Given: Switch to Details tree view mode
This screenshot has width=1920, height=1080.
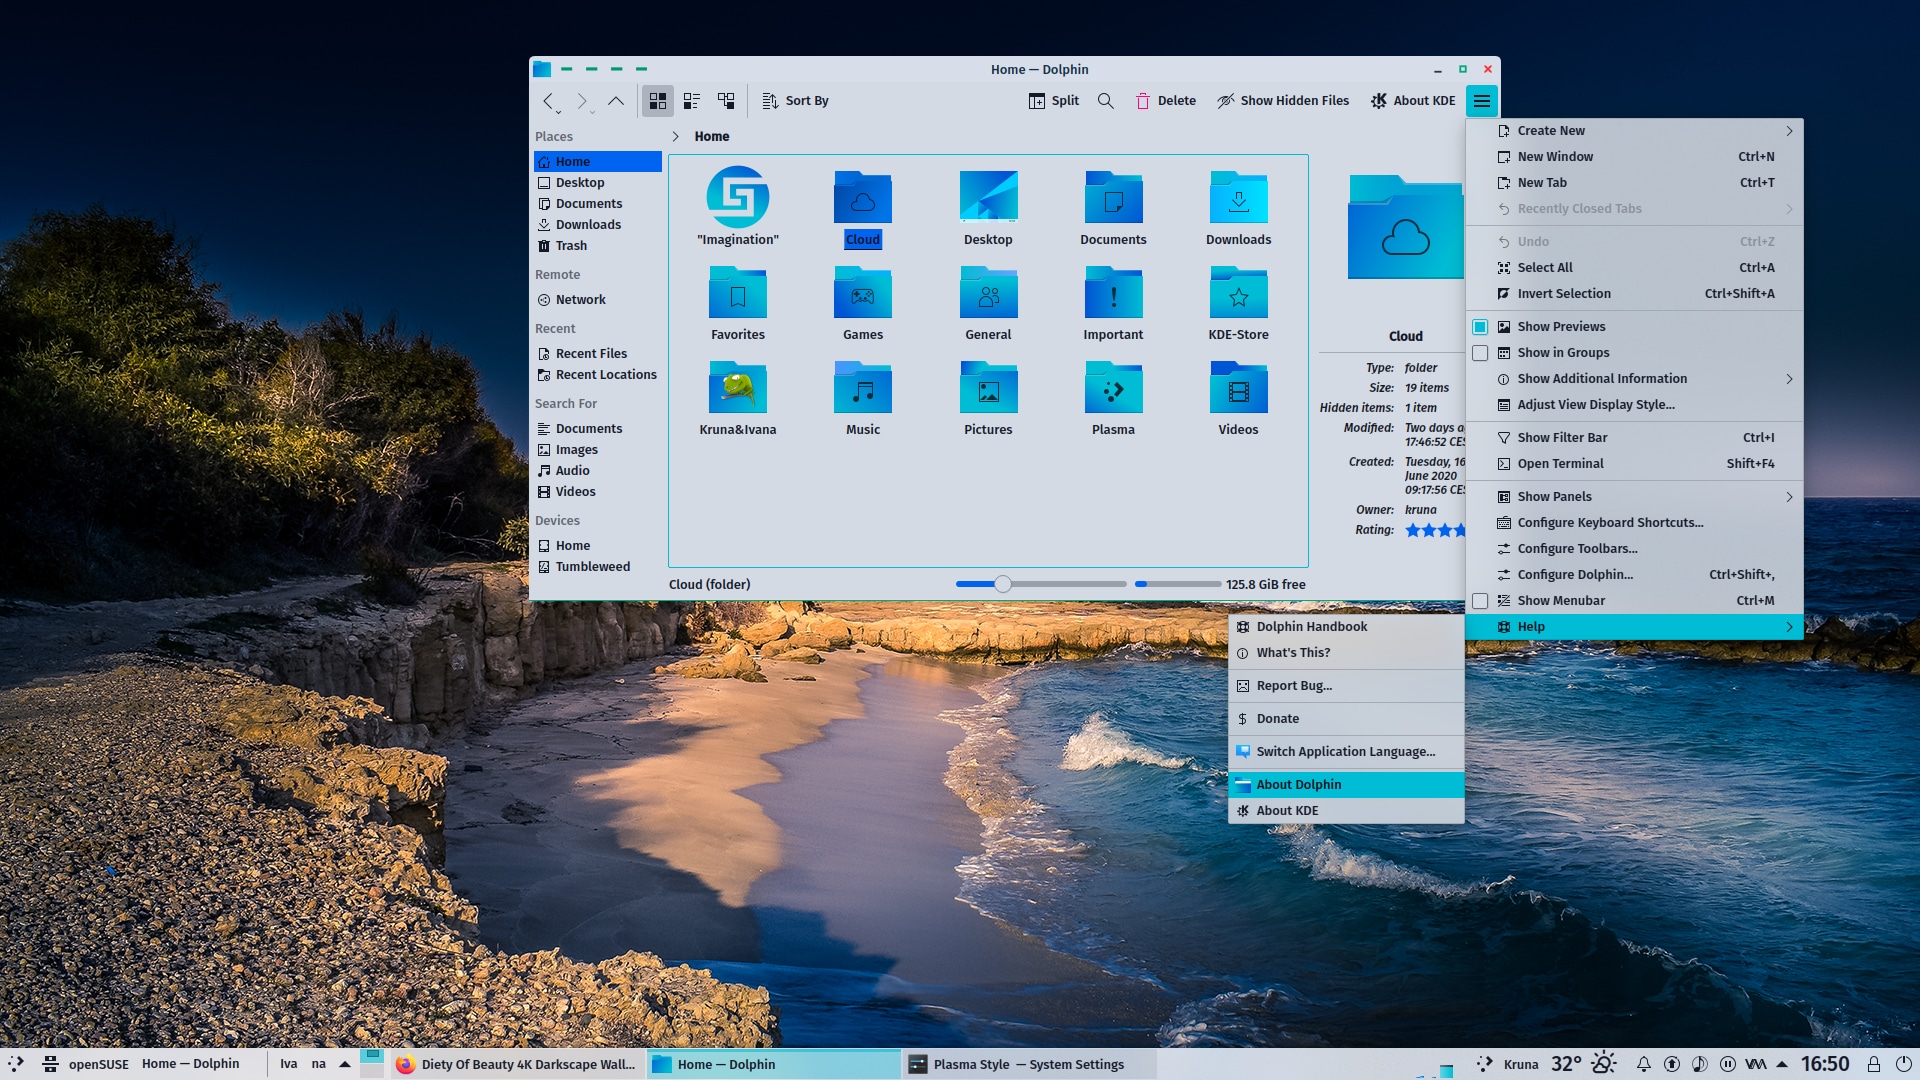Looking at the screenshot, I should (x=726, y=101).
